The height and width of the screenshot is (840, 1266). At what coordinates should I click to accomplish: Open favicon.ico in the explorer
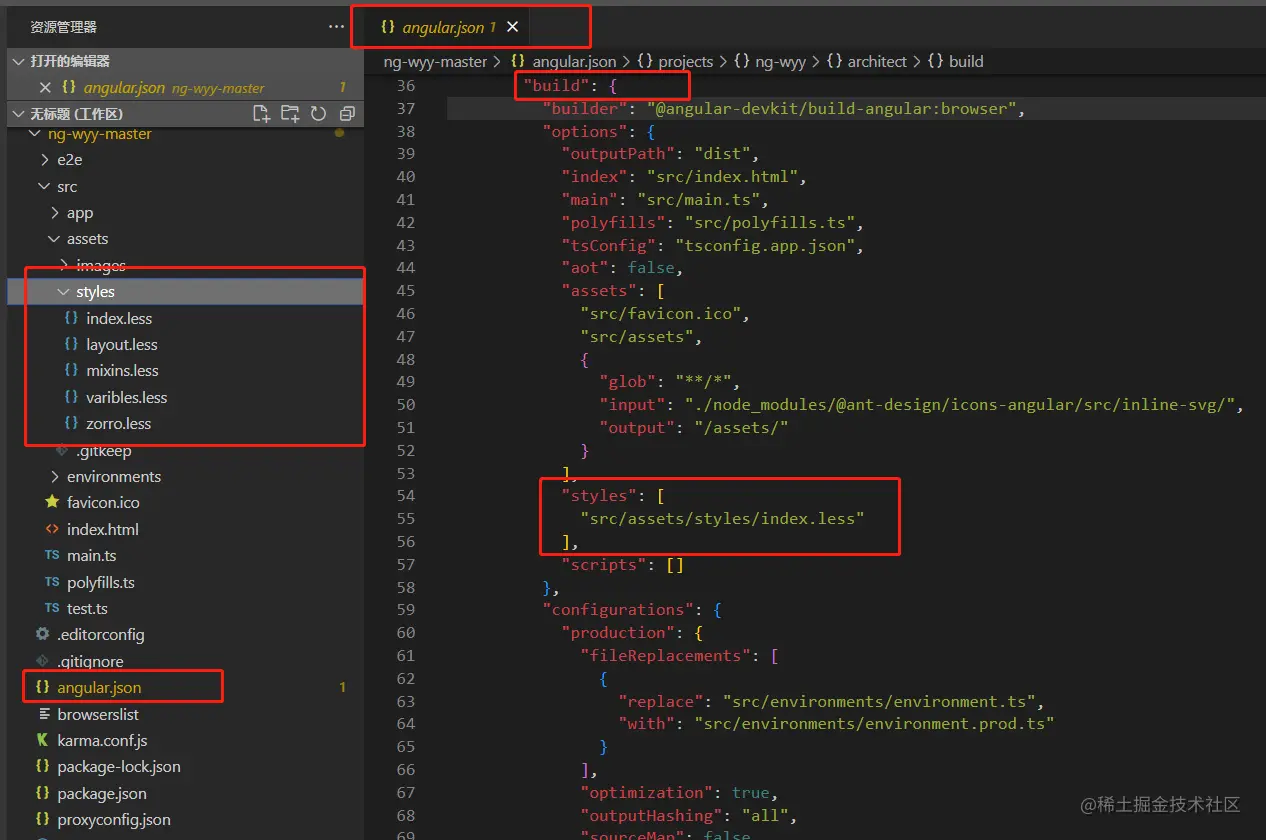coord(103,503)
